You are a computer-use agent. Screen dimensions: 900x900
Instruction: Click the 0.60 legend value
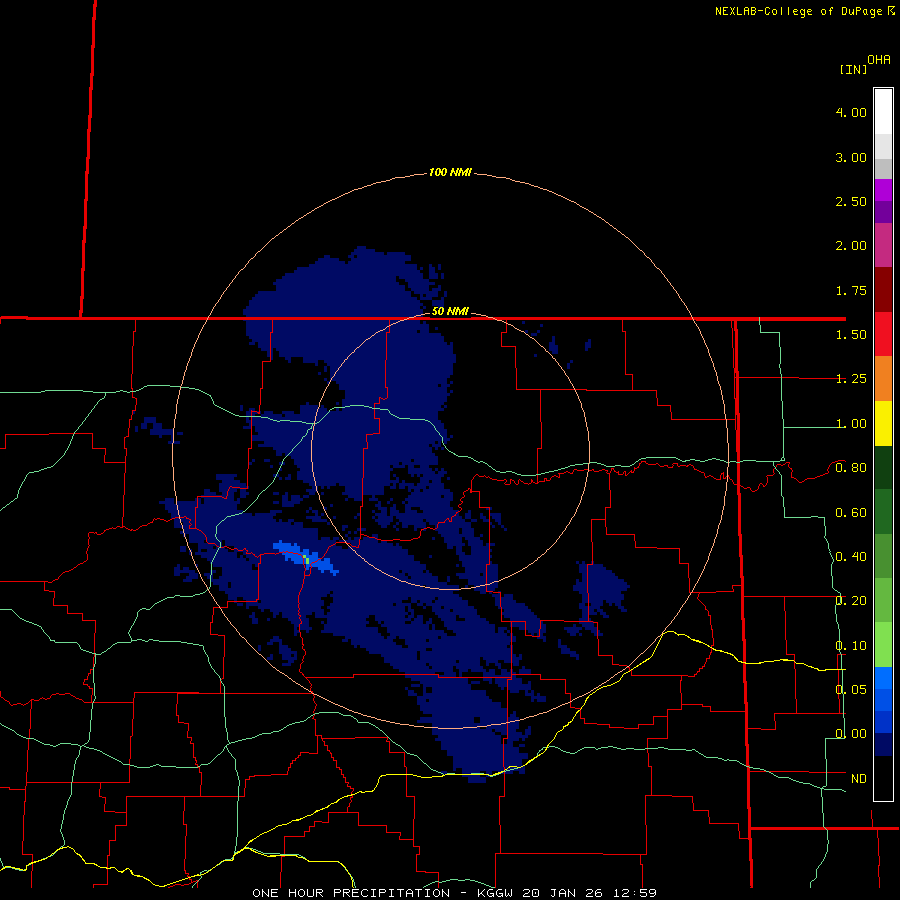[851, 513]
